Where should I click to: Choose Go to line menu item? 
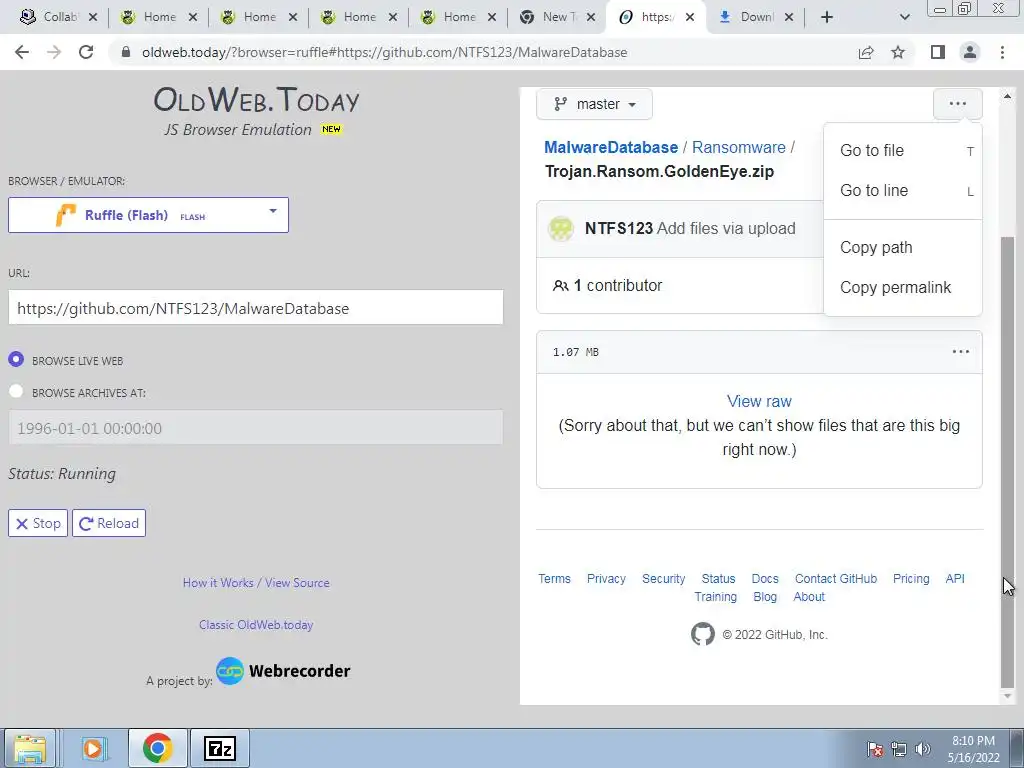click(903, 191)
